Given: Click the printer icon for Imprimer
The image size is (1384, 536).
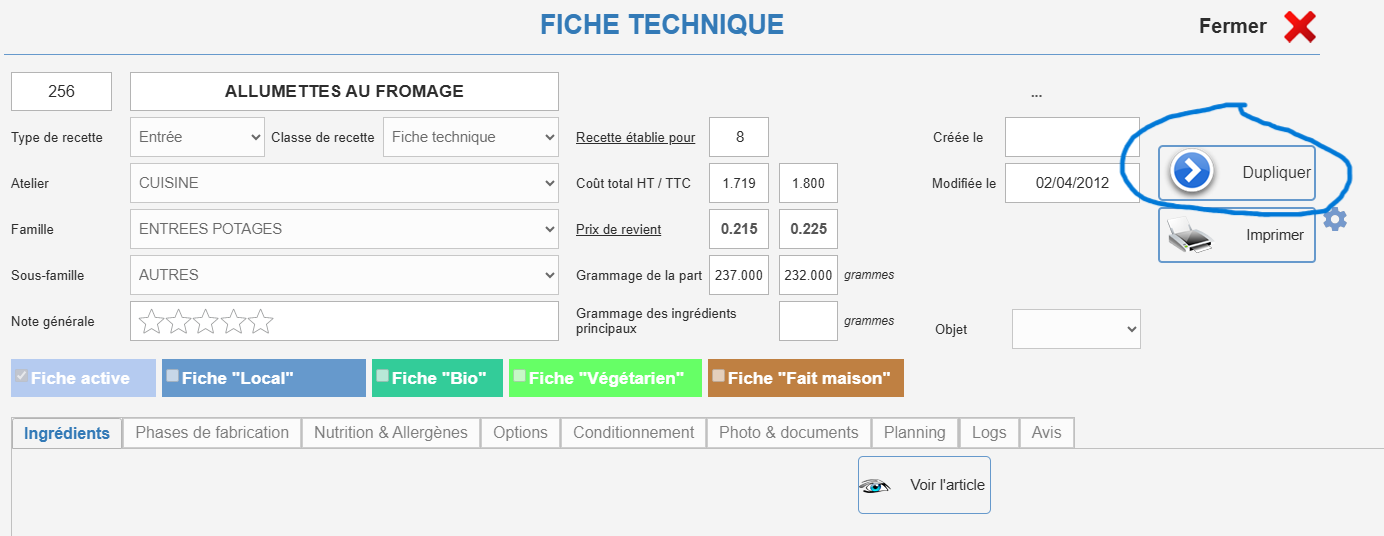Looking at the screenshot, I should pos(1190,235).
